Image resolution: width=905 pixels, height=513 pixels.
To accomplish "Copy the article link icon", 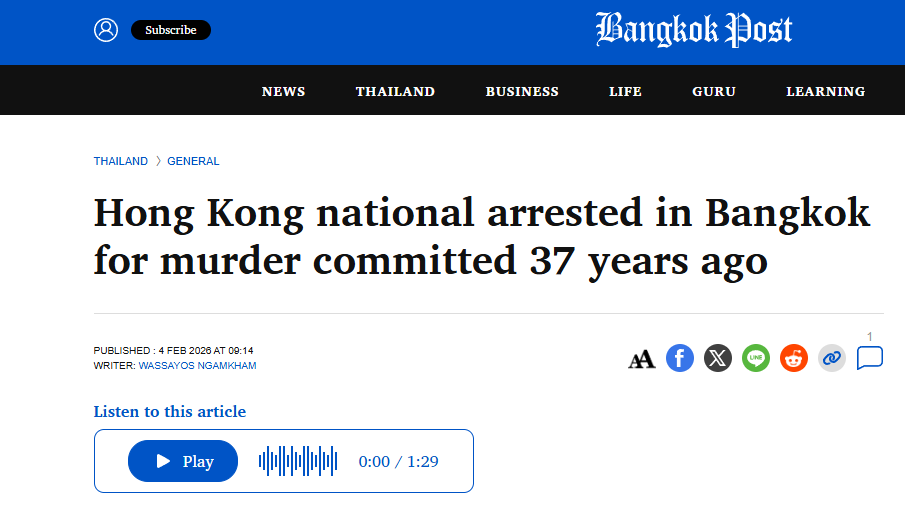I will [832, 358].
